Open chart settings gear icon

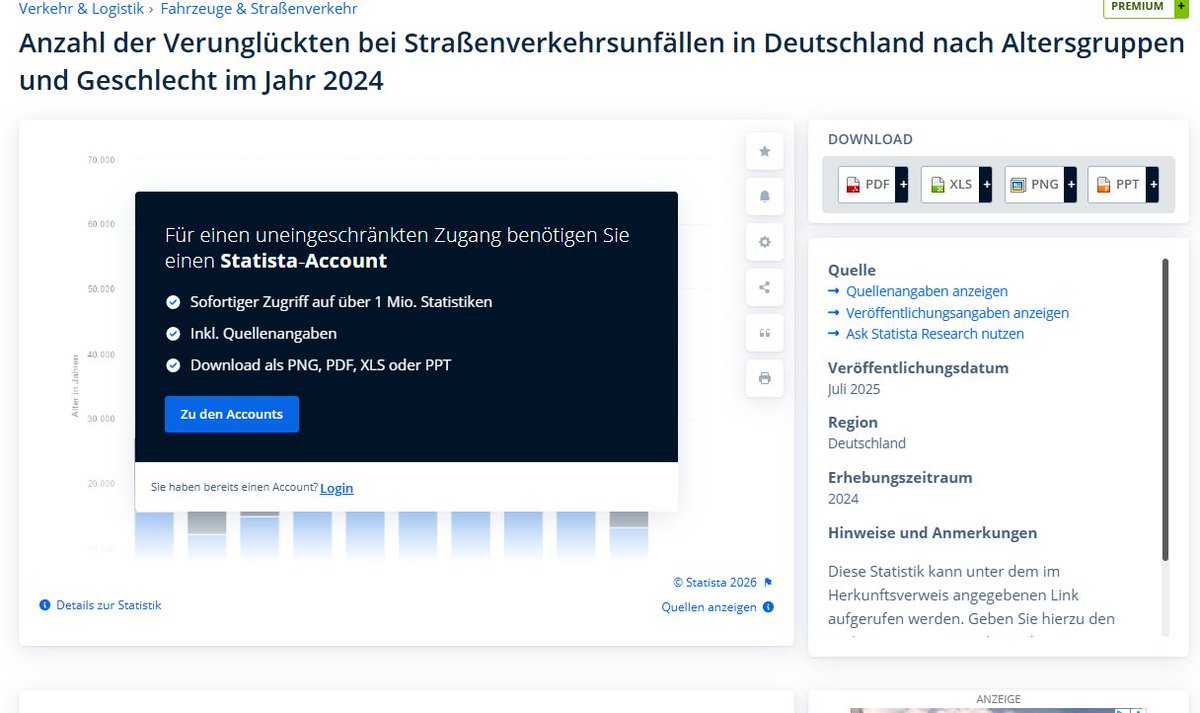click(x=765, y=242)
